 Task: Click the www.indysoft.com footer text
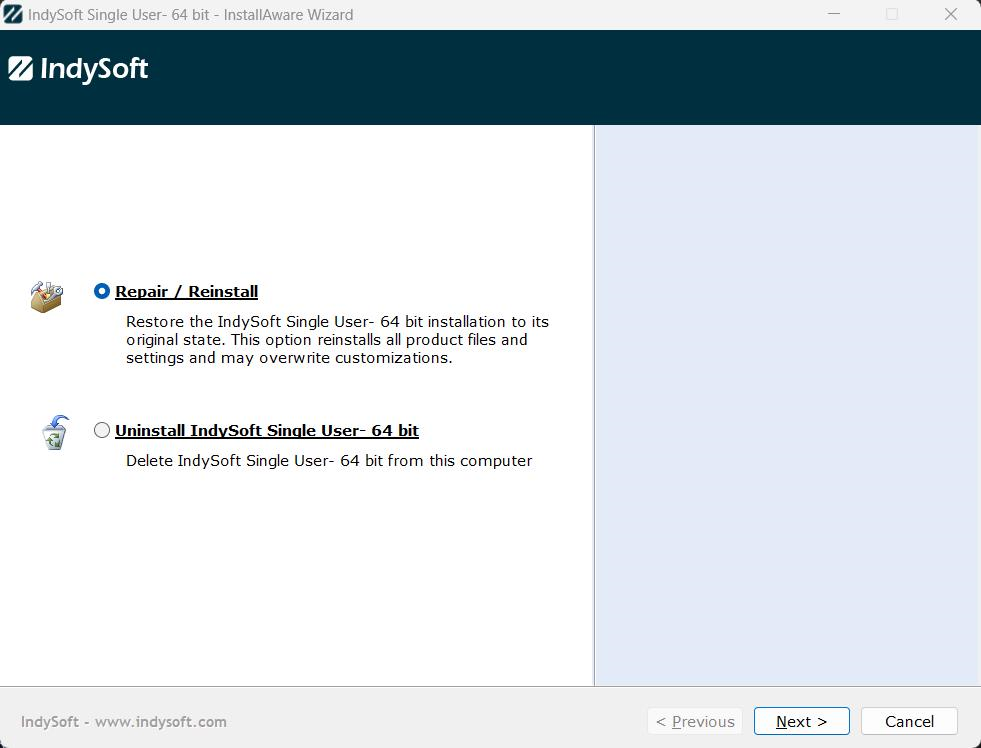click(160, 721)
